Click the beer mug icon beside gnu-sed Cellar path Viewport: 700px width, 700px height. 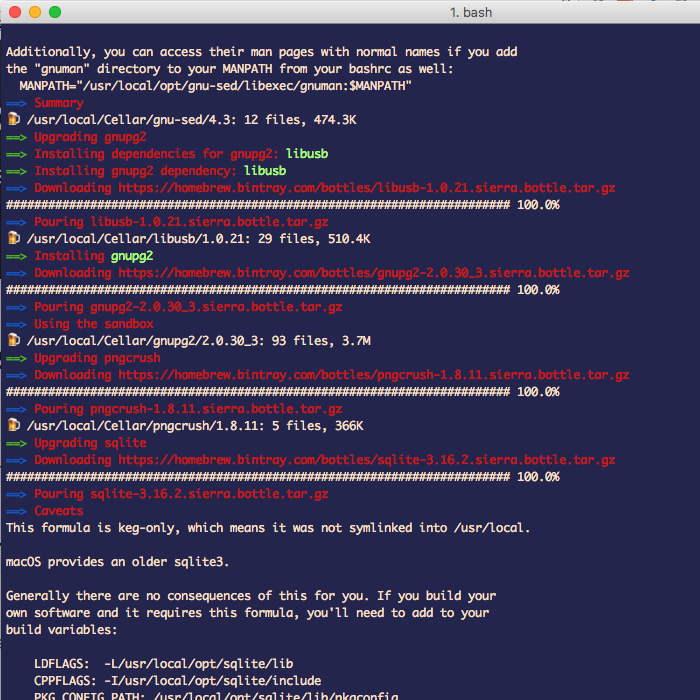[x=13, y=120]
